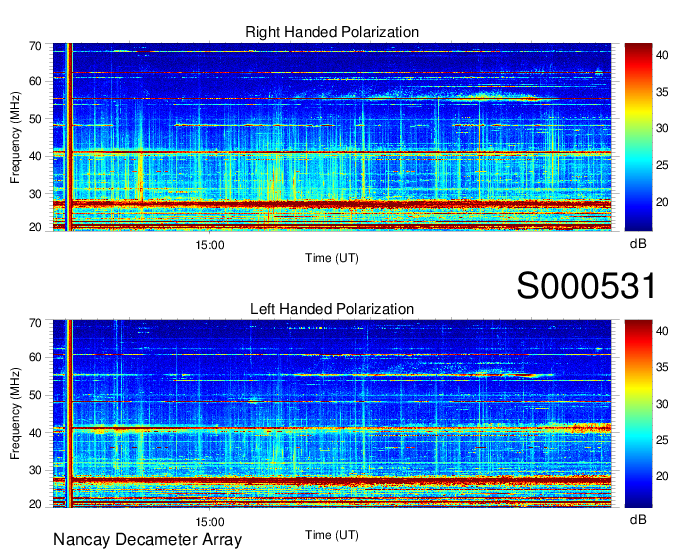Click the 40 MHz tick on left-handed plot

point(35,433)
